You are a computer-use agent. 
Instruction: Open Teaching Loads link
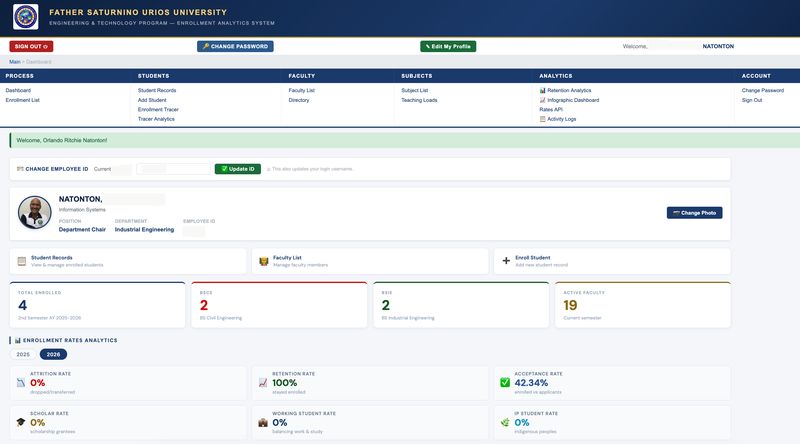(419, 100)
